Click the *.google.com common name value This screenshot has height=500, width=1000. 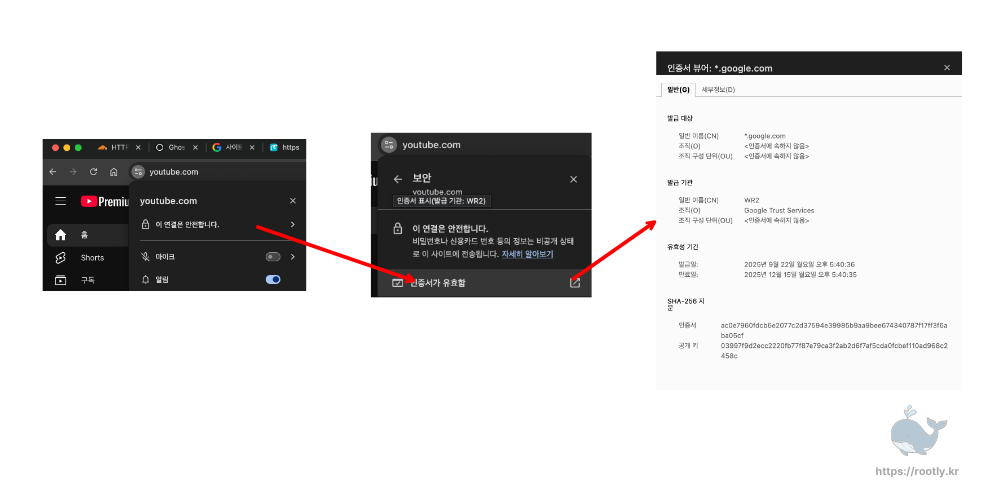[x=765, y=136]
